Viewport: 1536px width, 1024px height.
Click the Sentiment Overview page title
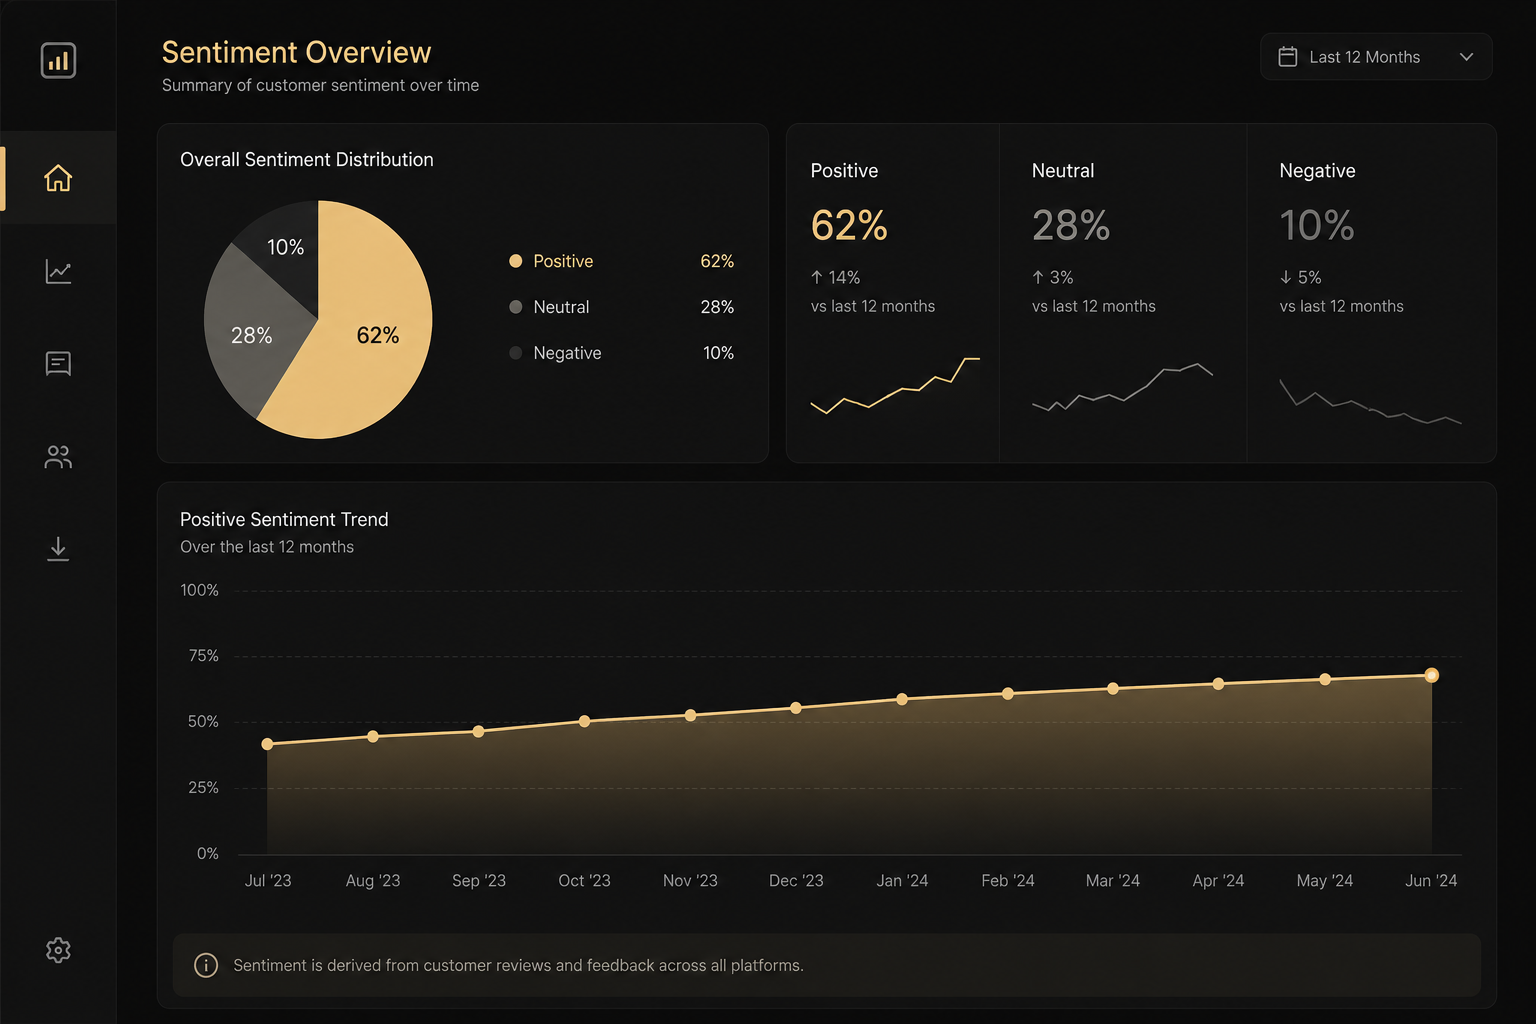(x=296, y=52)
